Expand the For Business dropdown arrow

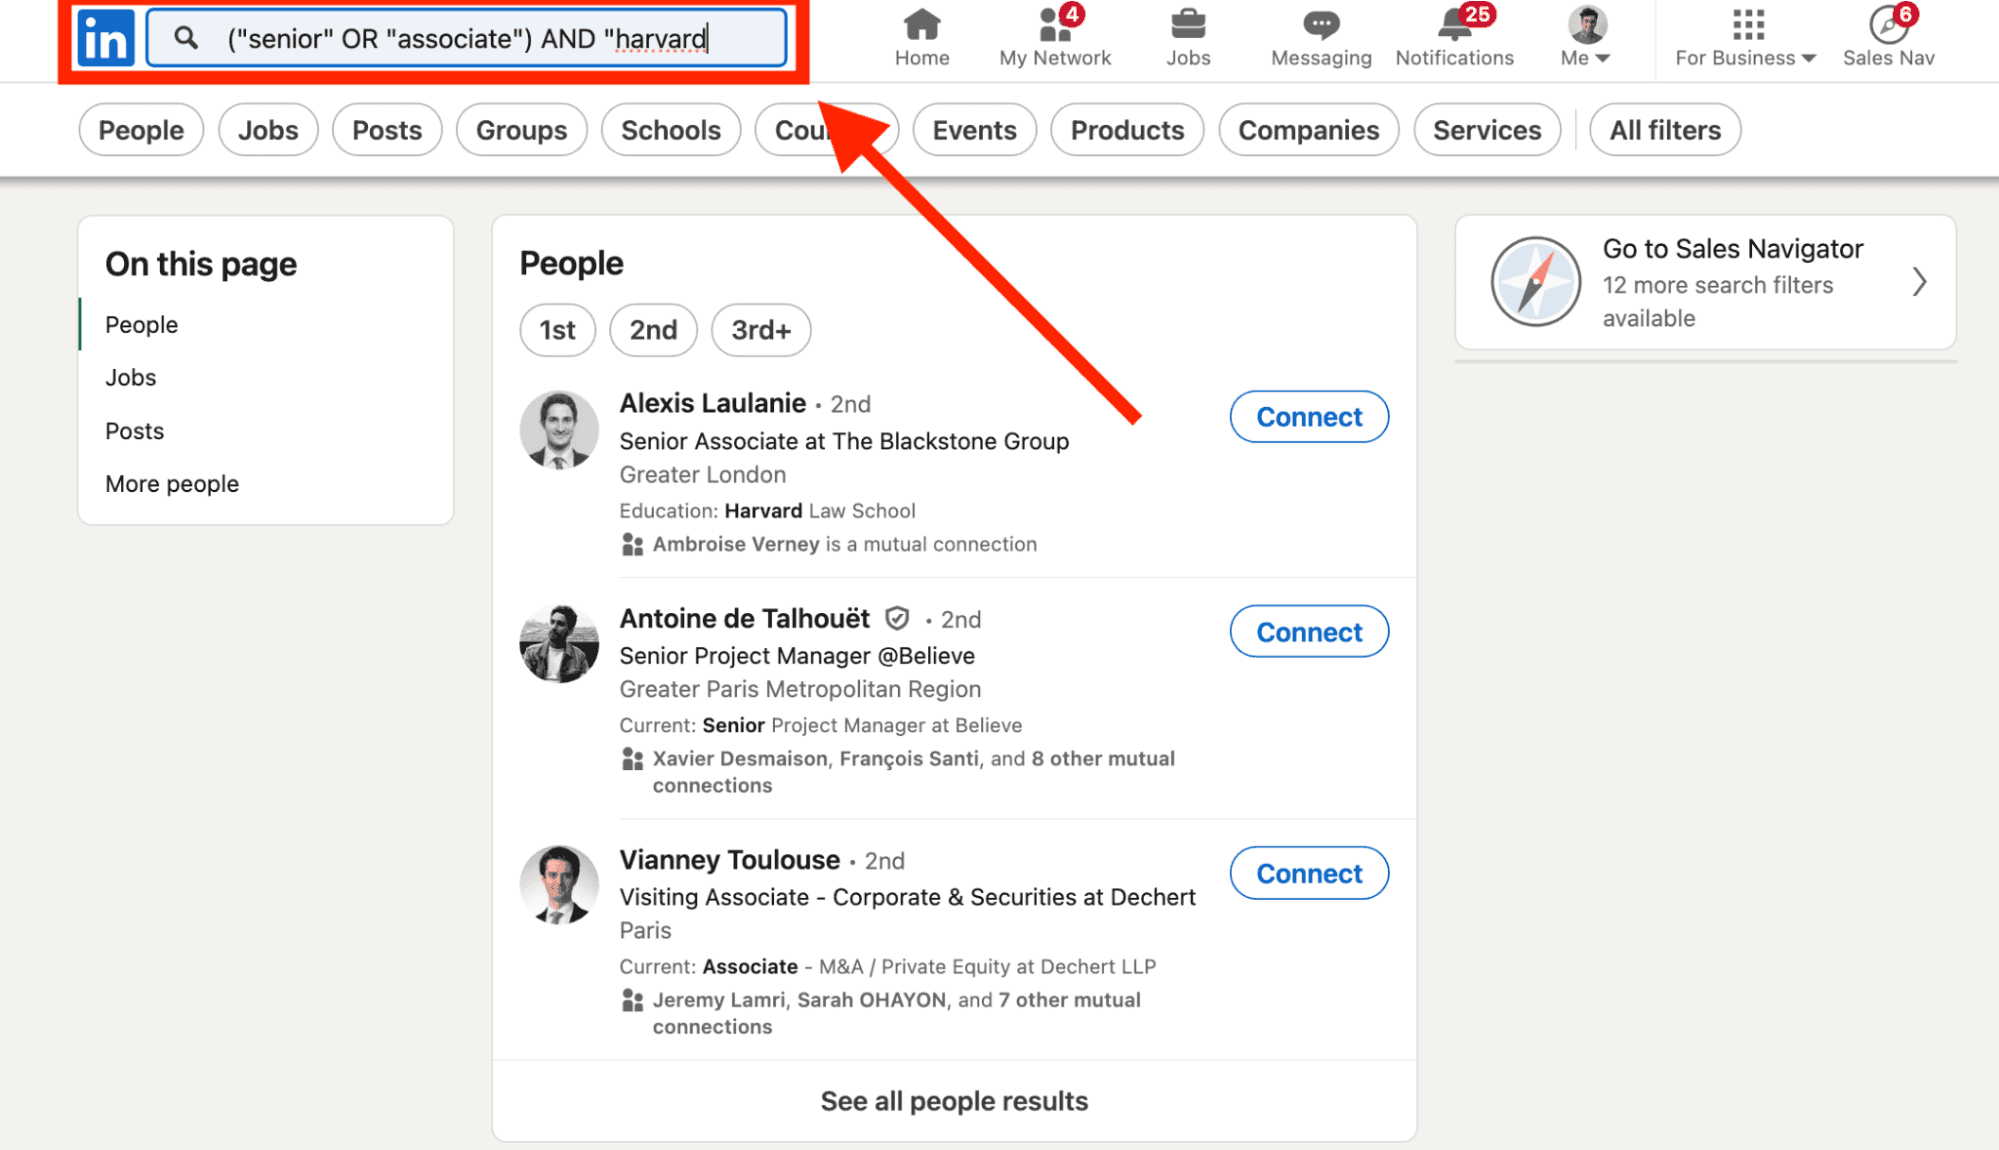click(1809, 58)
